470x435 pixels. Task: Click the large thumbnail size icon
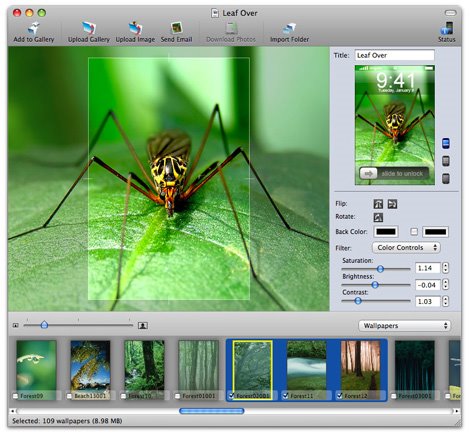coord(143,325)
